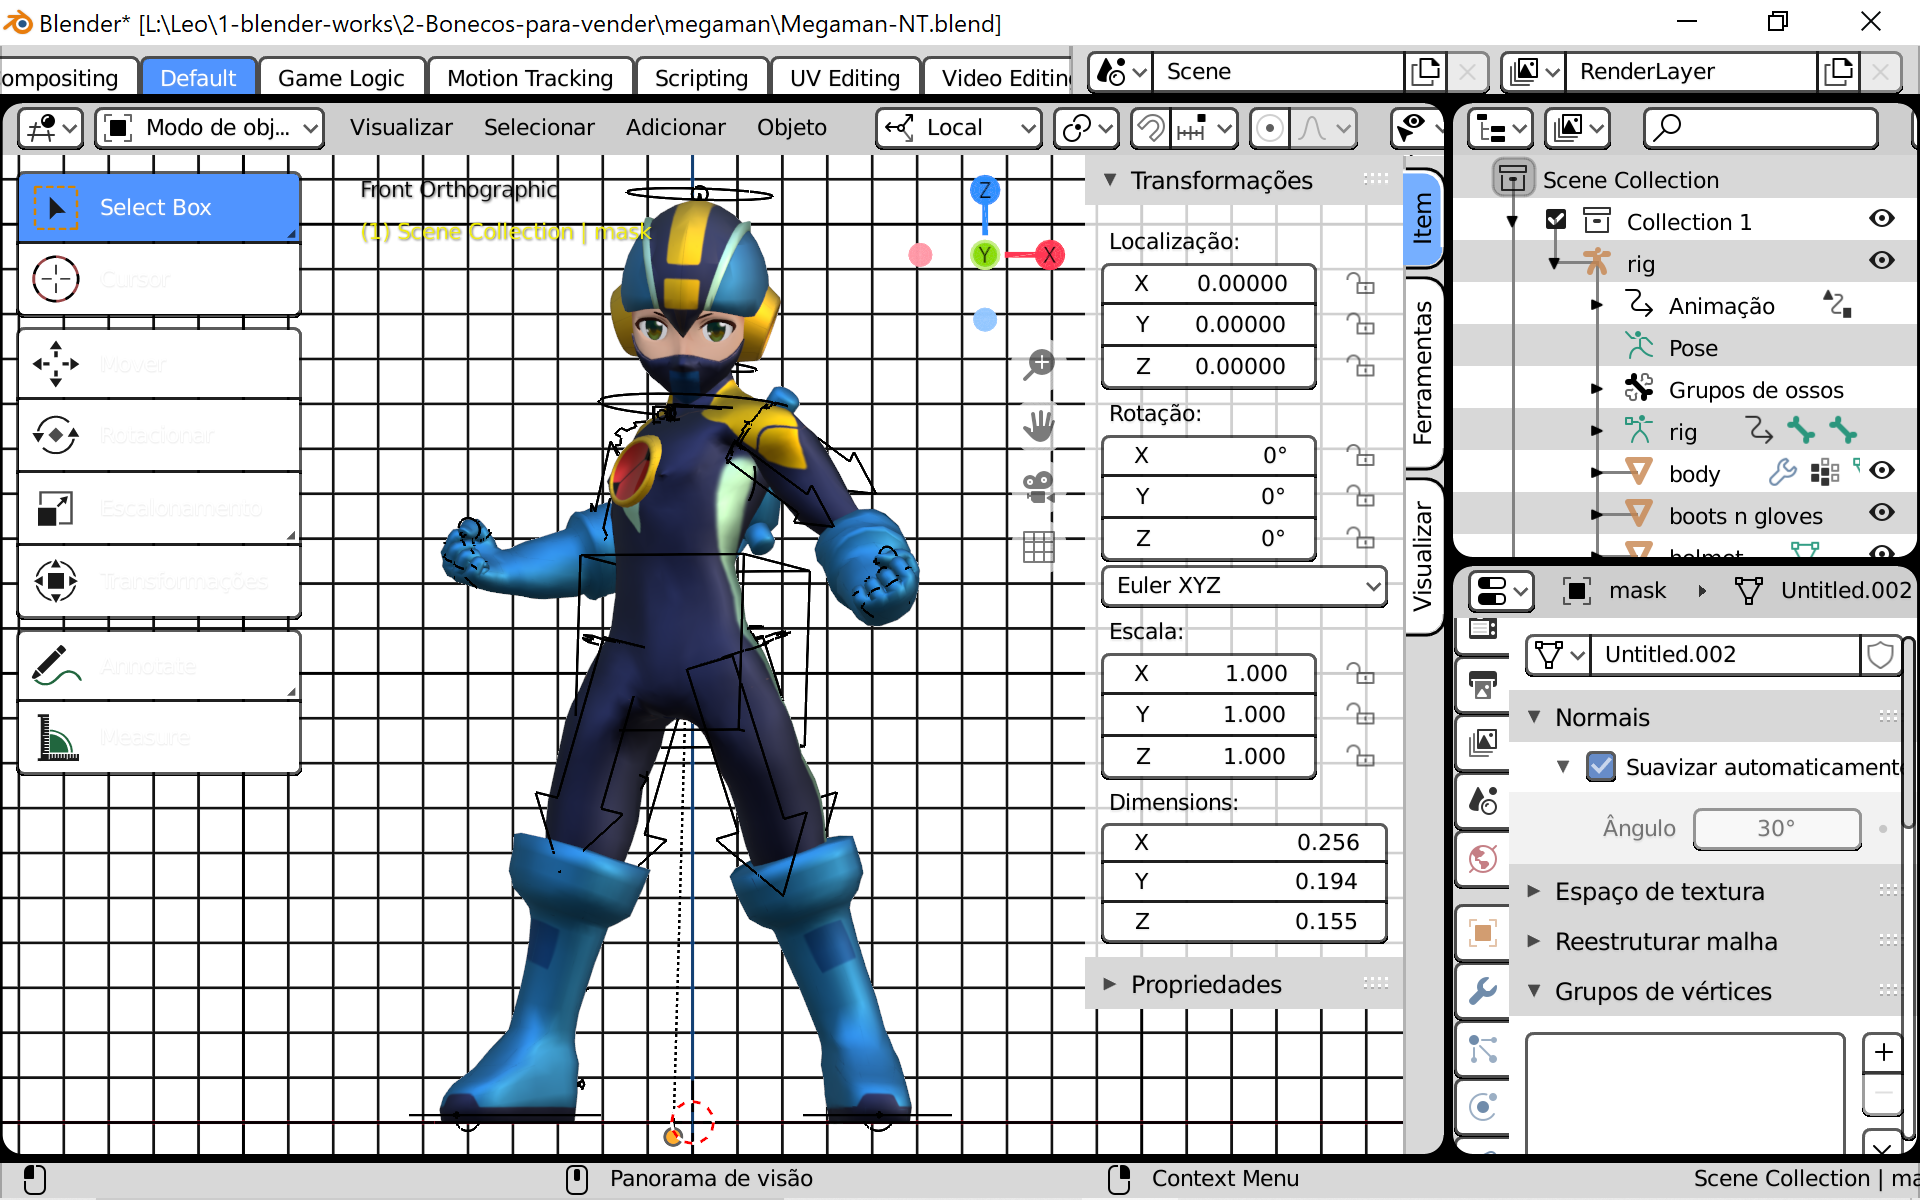Viewport: 1920px width, 1200px height.
Task: Hide the boots n gloves object in the outliner
Action: point(1883,514)
